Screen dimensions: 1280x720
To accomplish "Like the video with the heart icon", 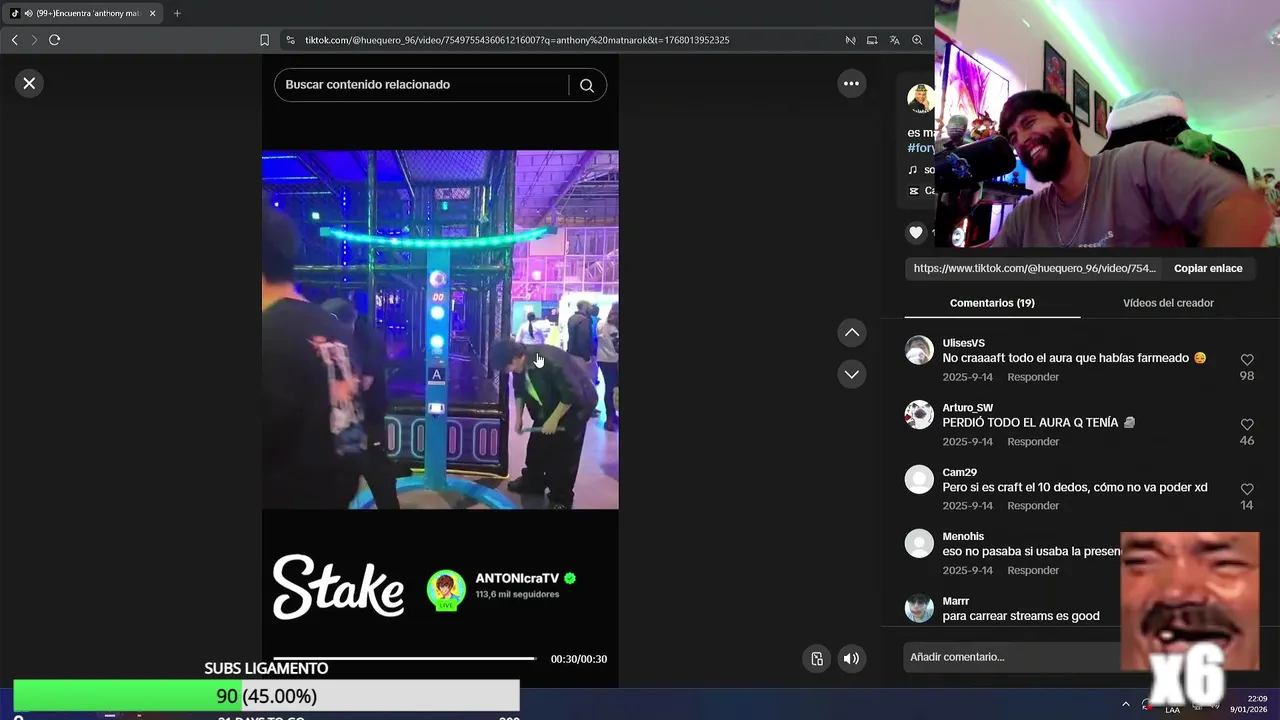I will point(916,232).
